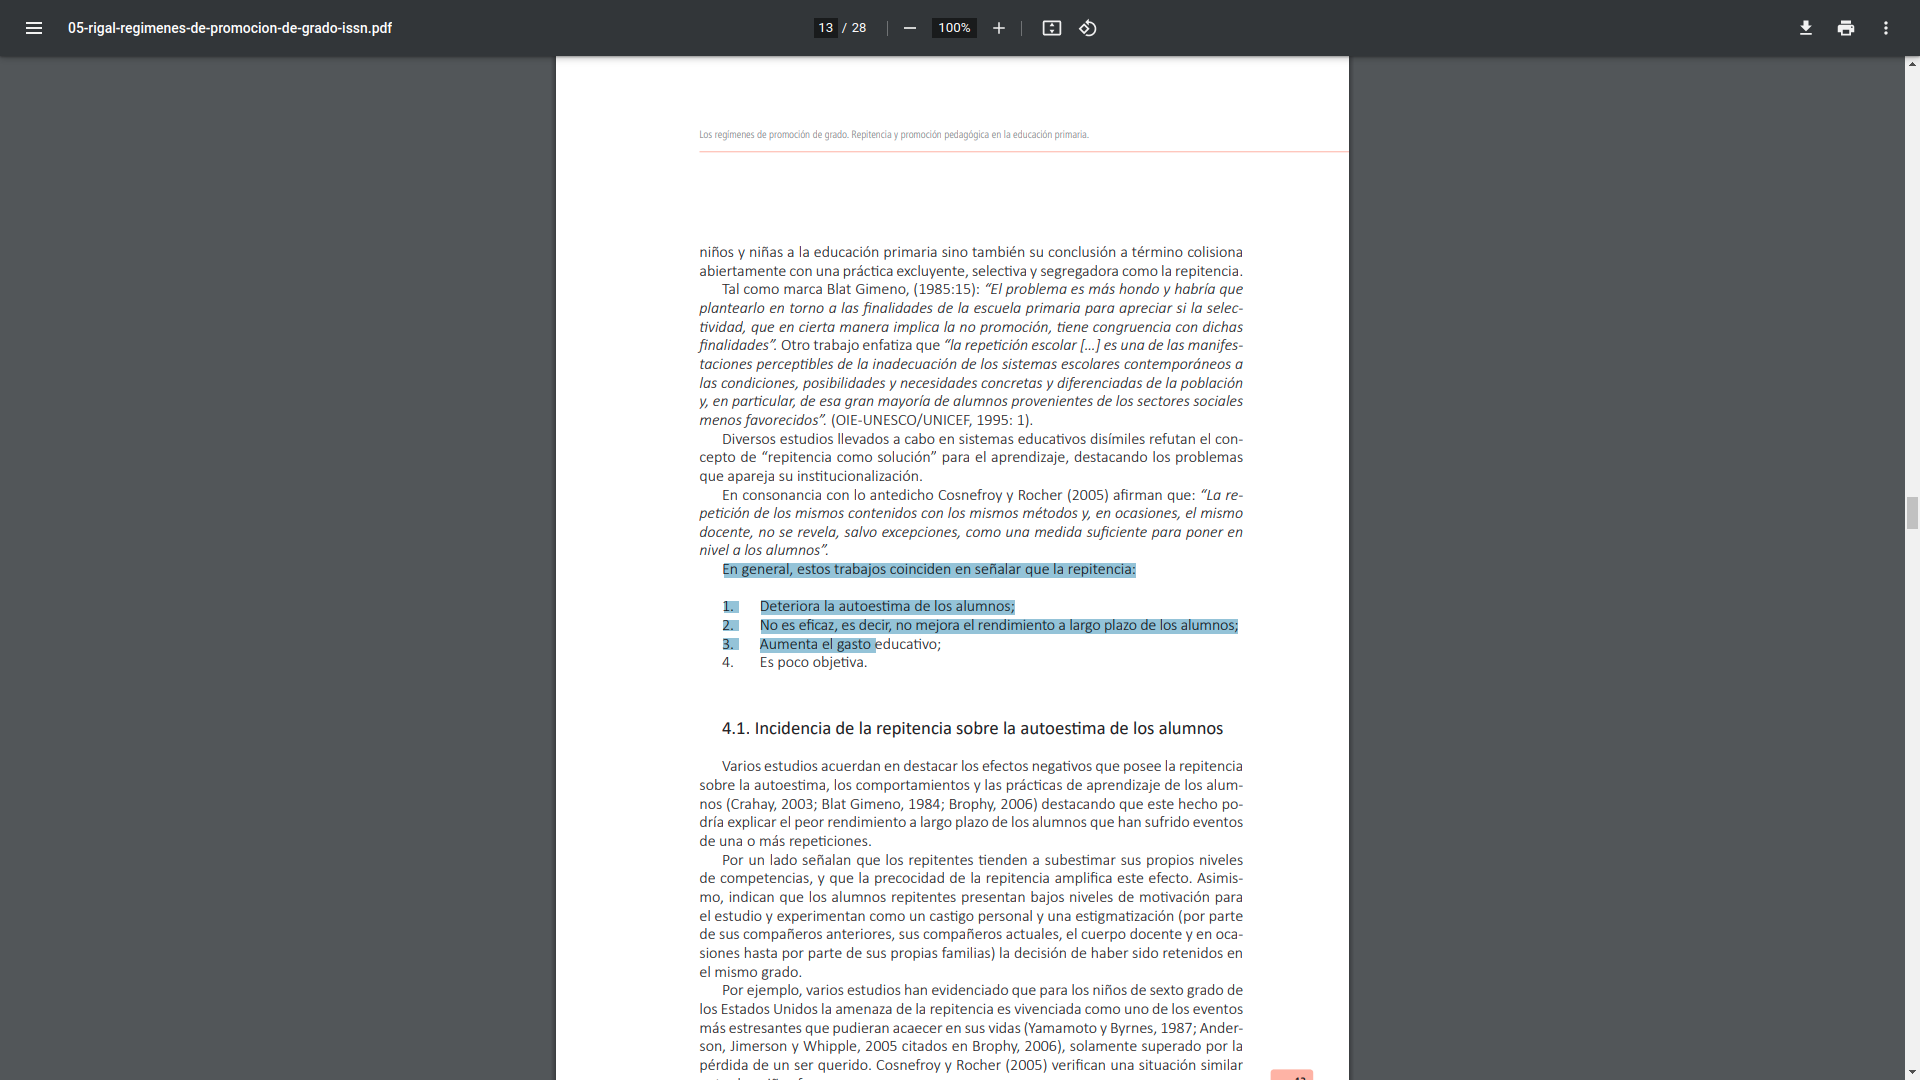Click the current page number field showing 13
Screen dimensions: 1920x1080
pyautogui.click(x=825, y=28)
